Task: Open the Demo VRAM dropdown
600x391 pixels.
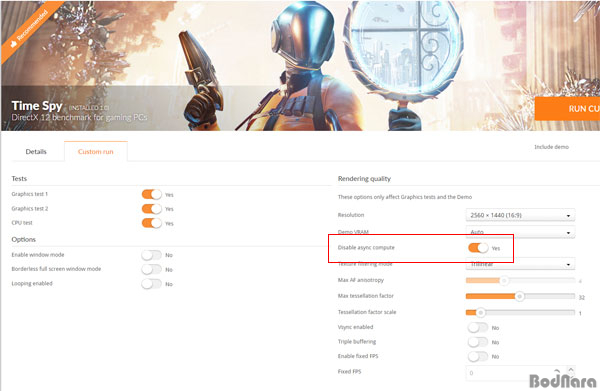Action: 520,232
